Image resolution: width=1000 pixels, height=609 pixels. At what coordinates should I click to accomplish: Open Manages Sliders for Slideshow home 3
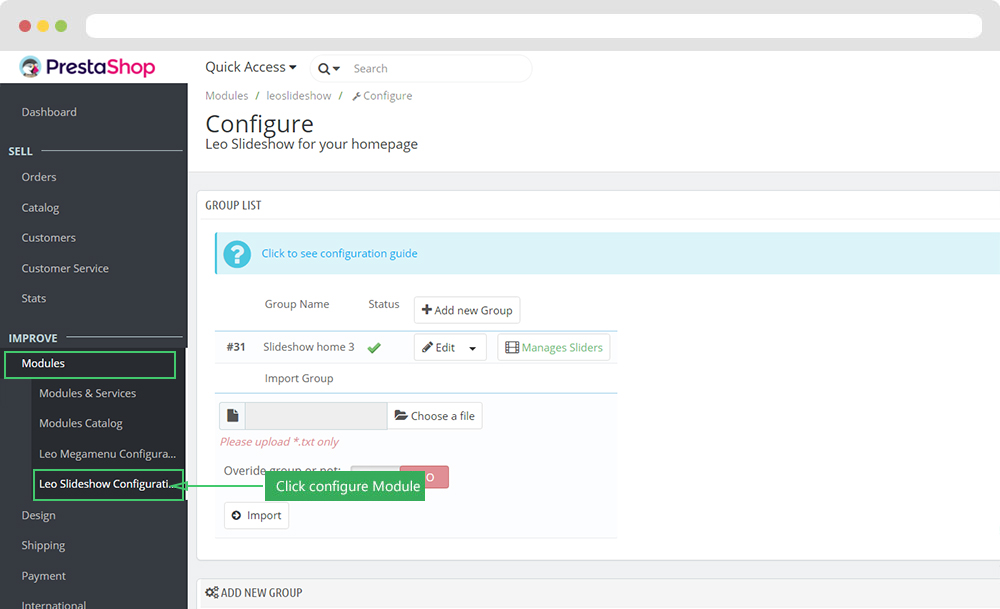pyautogui.click(x=554, y=348)
